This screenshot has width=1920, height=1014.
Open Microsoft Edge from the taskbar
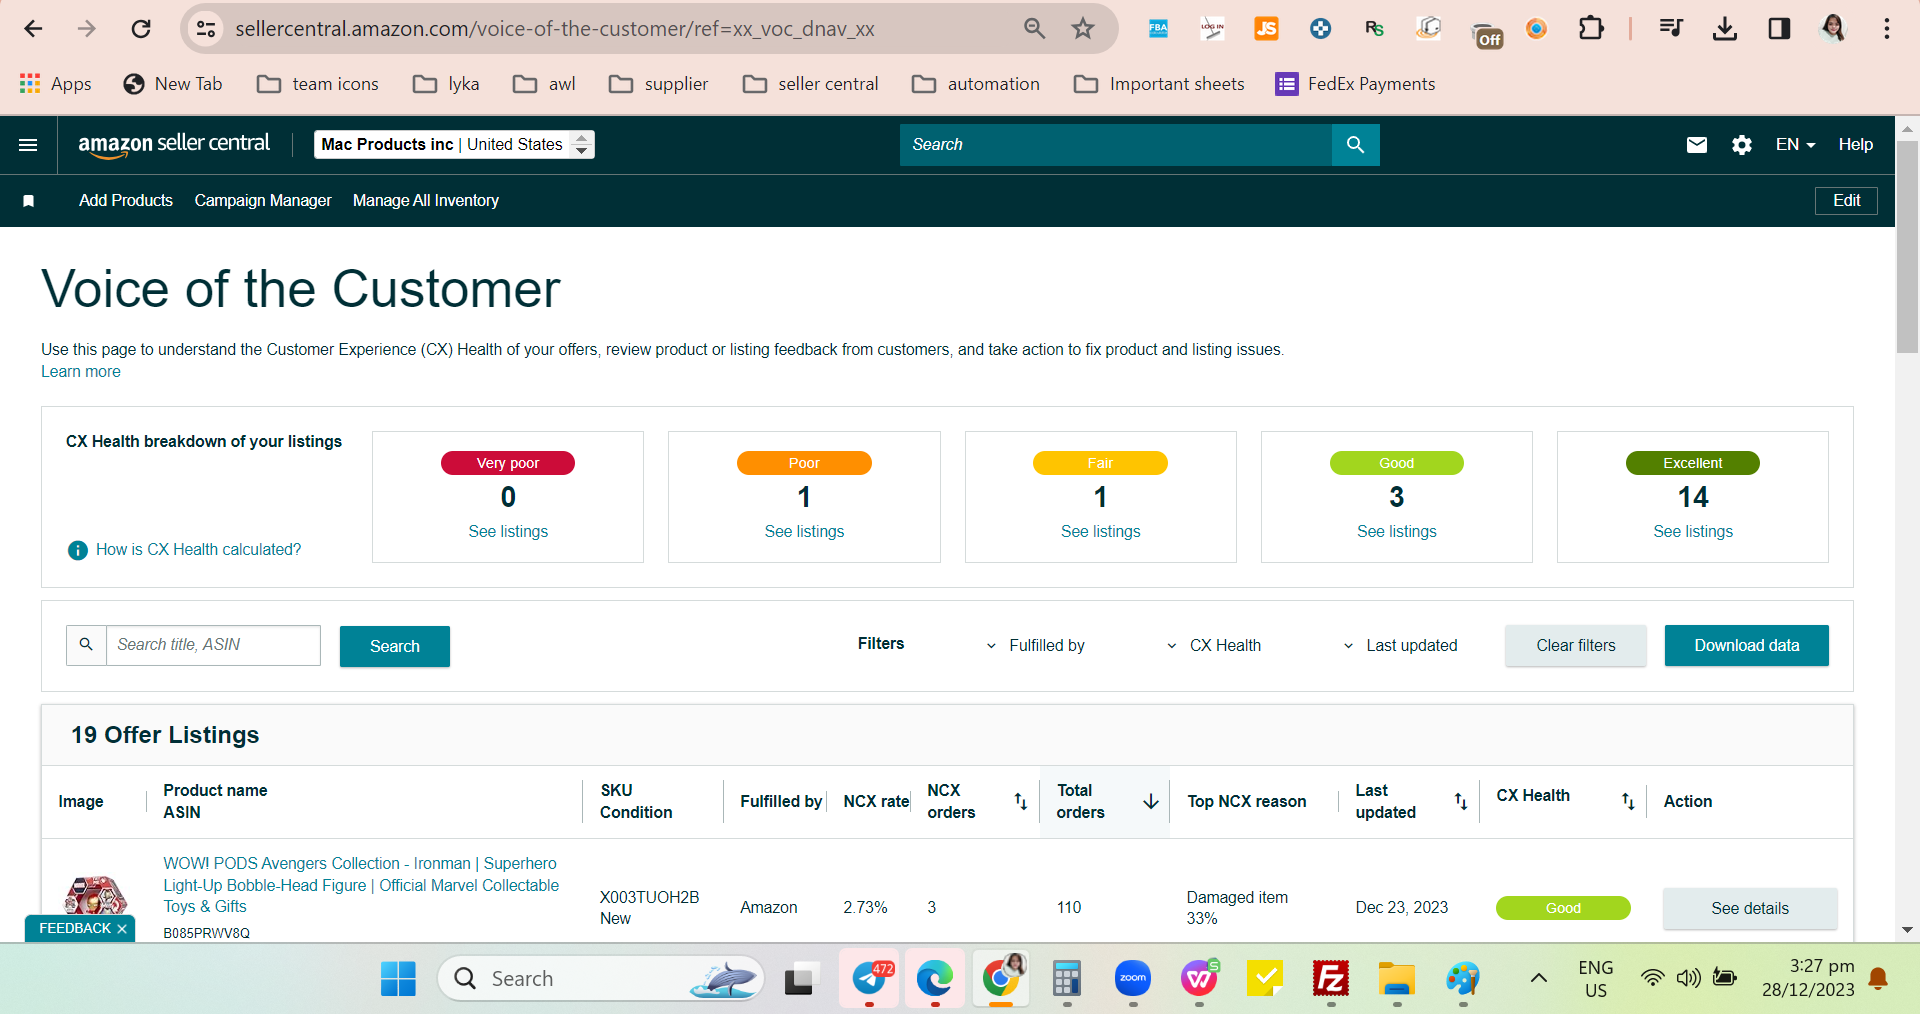click(x=935, y=978)
